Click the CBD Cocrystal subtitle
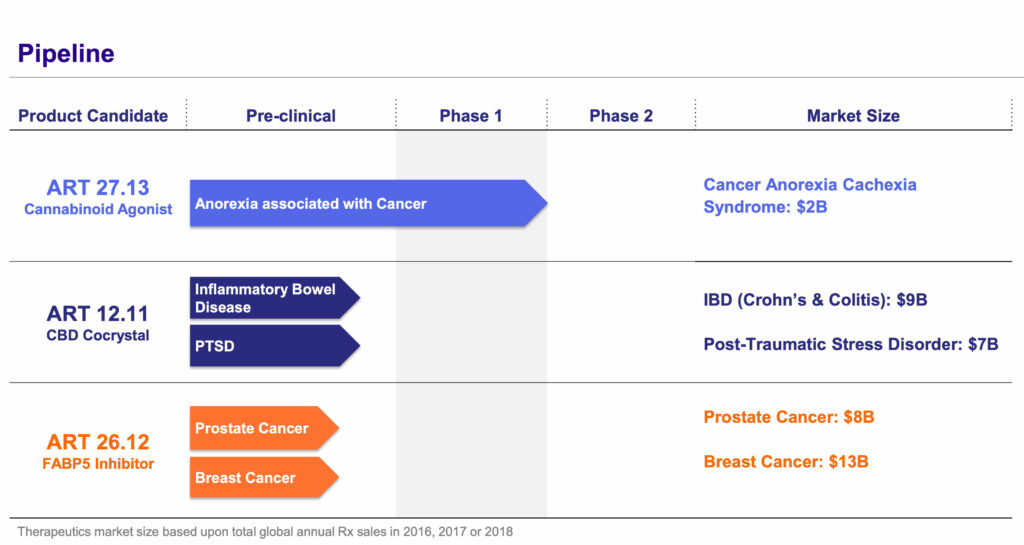This screenshot has height=545, width=1024. (98, 335)
